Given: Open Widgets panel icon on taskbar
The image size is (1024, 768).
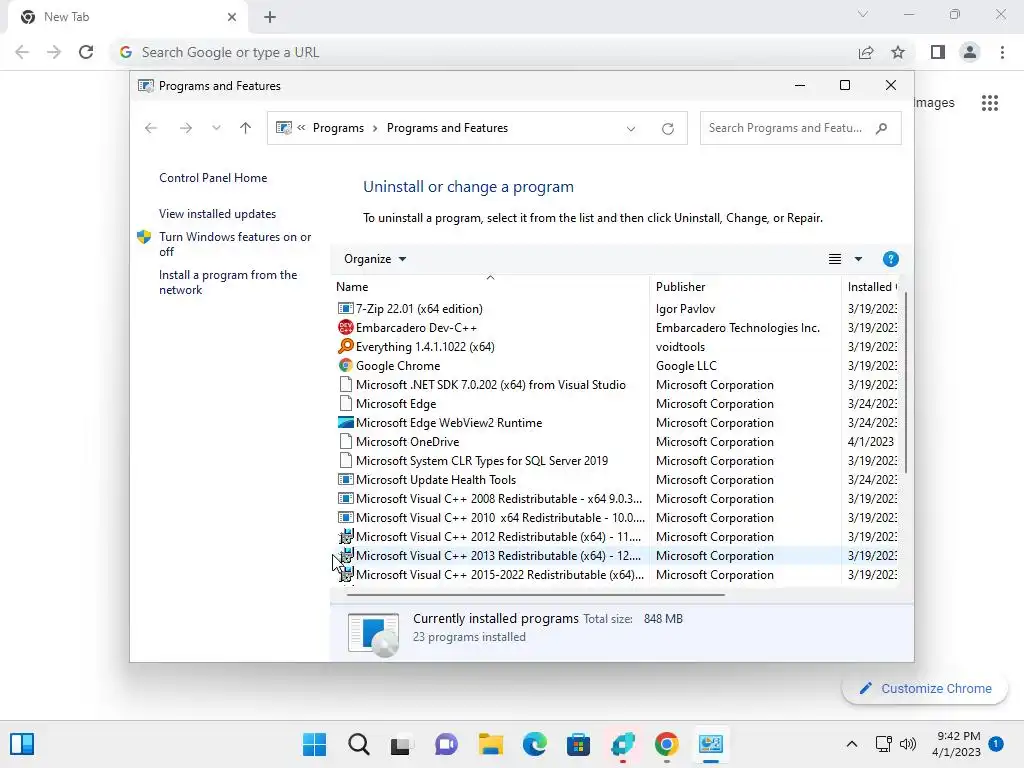Looking at the screenshot, I should pos(22,744).
